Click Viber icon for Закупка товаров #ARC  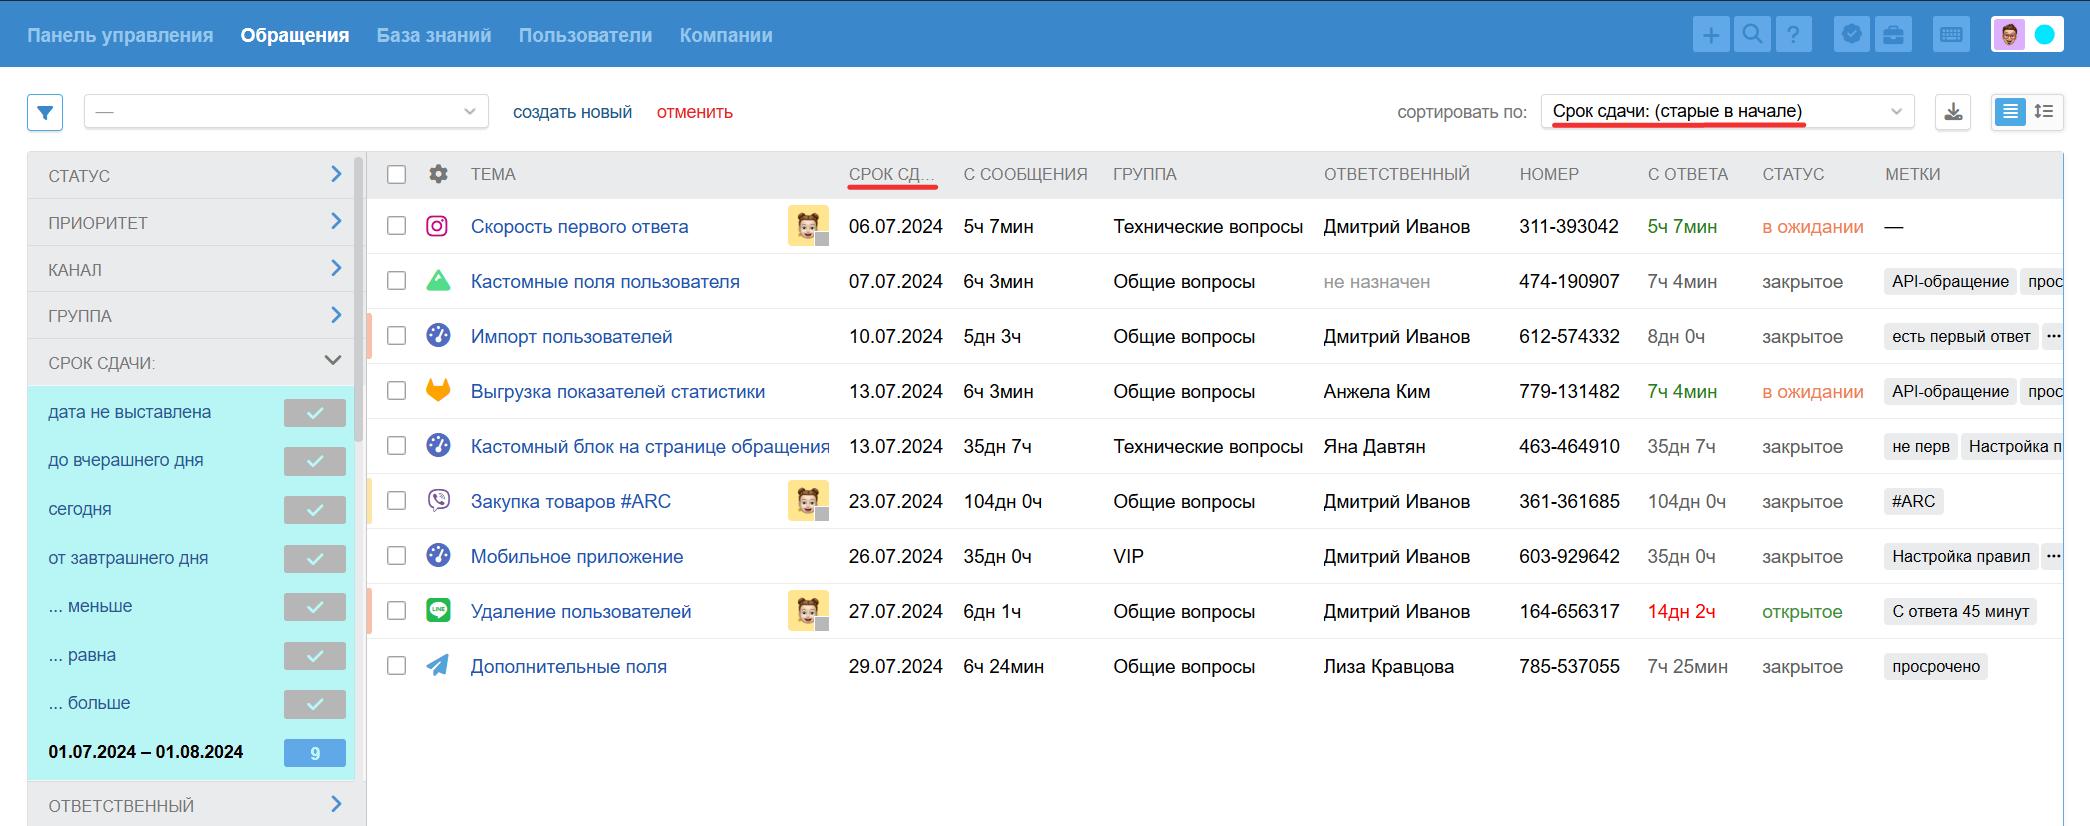[438, 500]
